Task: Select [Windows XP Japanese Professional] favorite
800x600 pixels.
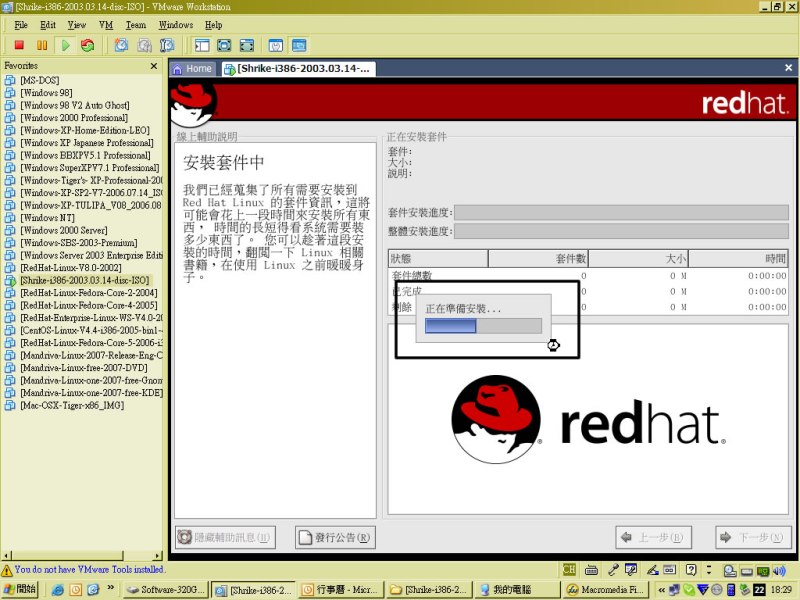Action: 87,143
